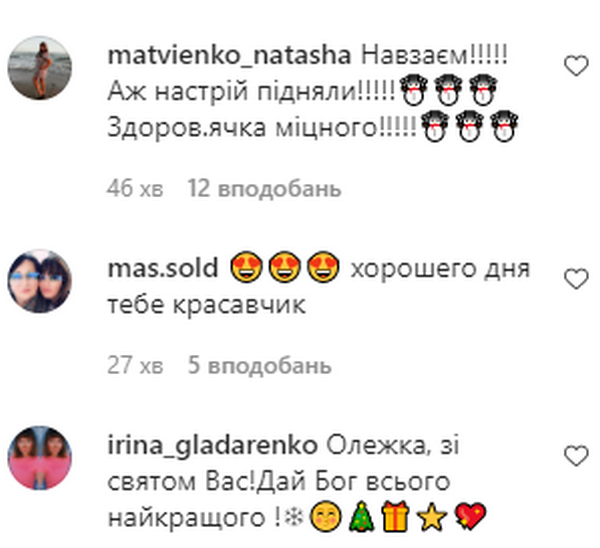Image resolution: width=600 pixels, height=548 pixels.
Task: Click the gift box emoji
Action: click(x=395, y=517)
